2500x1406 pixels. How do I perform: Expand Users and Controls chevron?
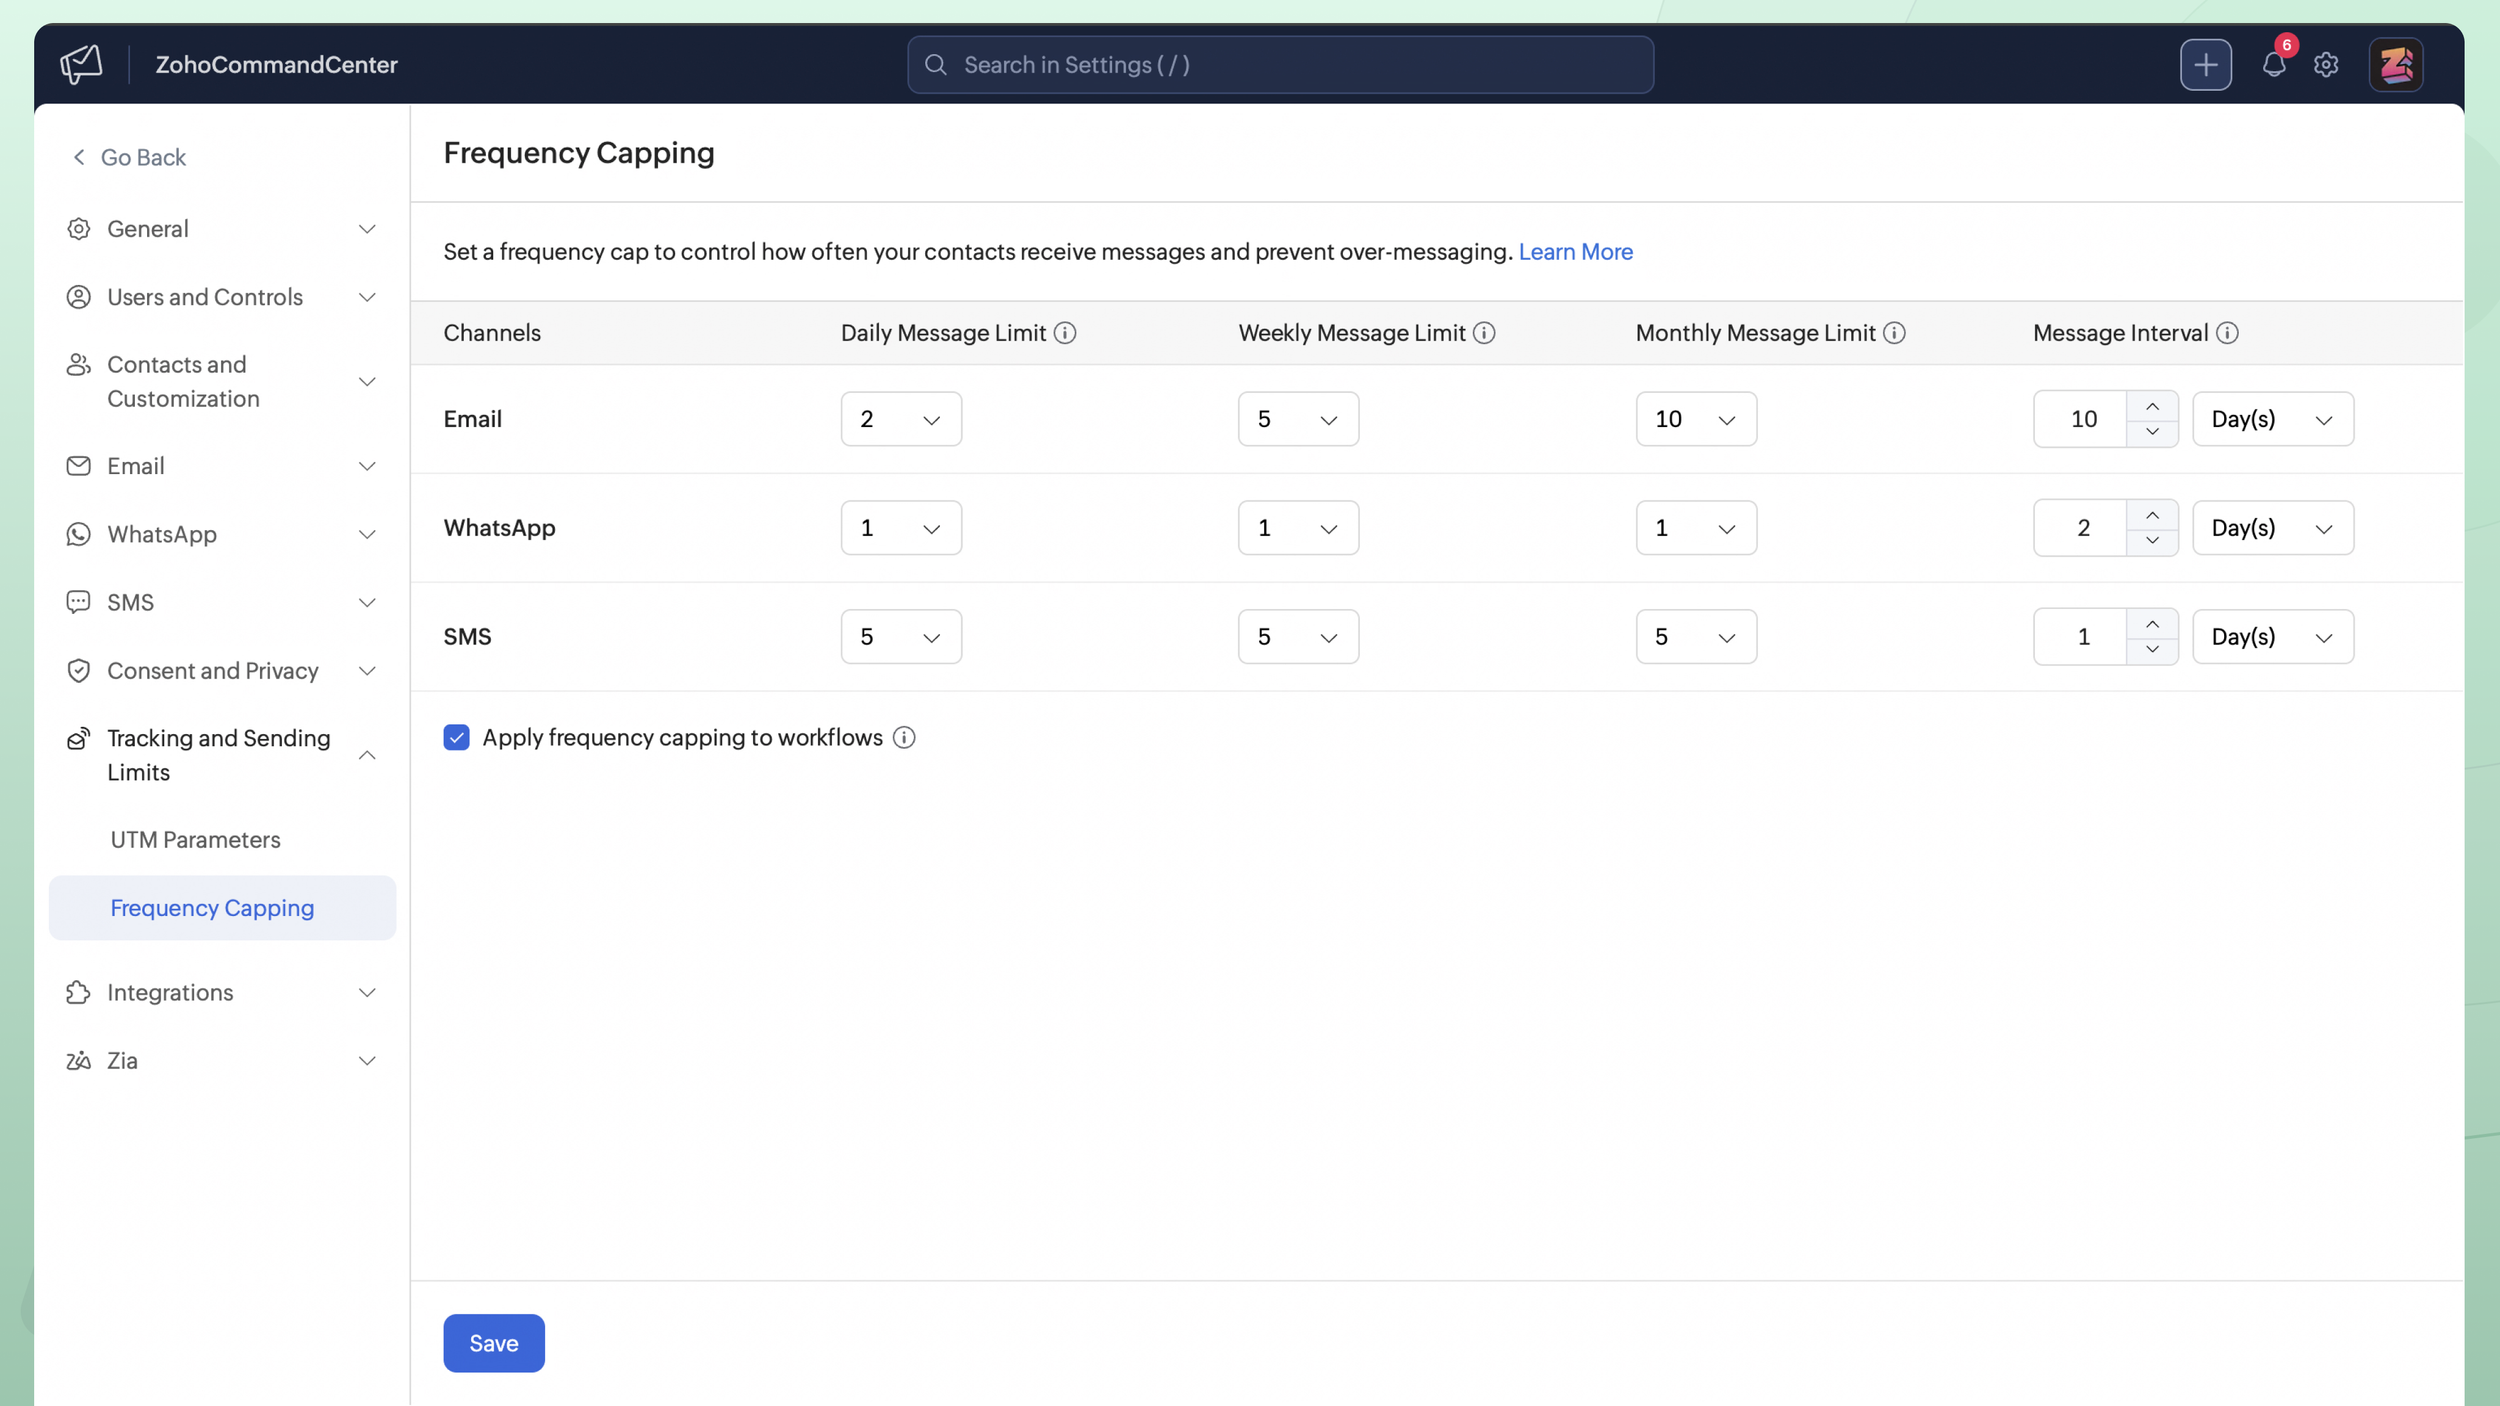point(367,297)
